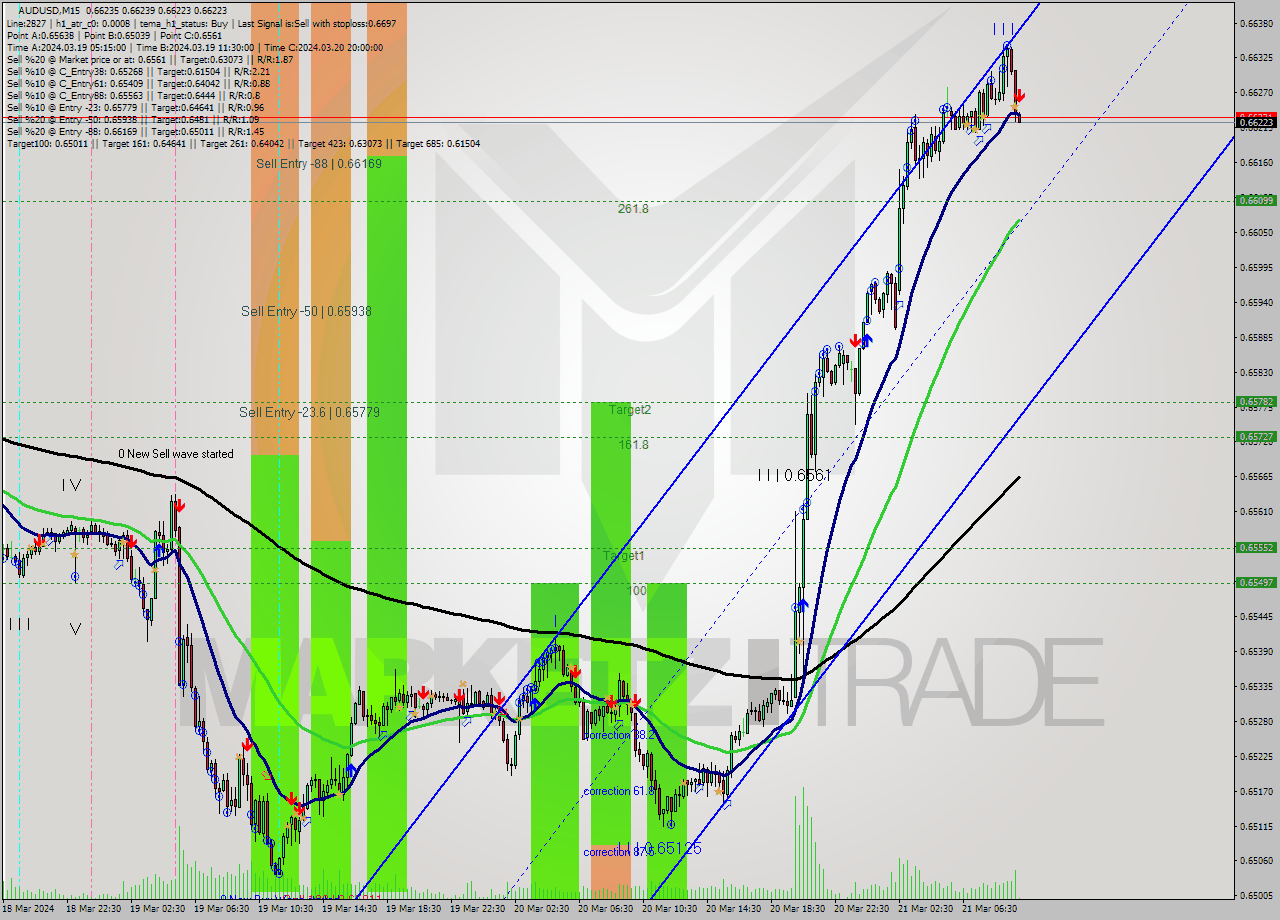The image size is (1280, 920).
Task: Click the 'correction 61.8' label
Action: [619, 791]
